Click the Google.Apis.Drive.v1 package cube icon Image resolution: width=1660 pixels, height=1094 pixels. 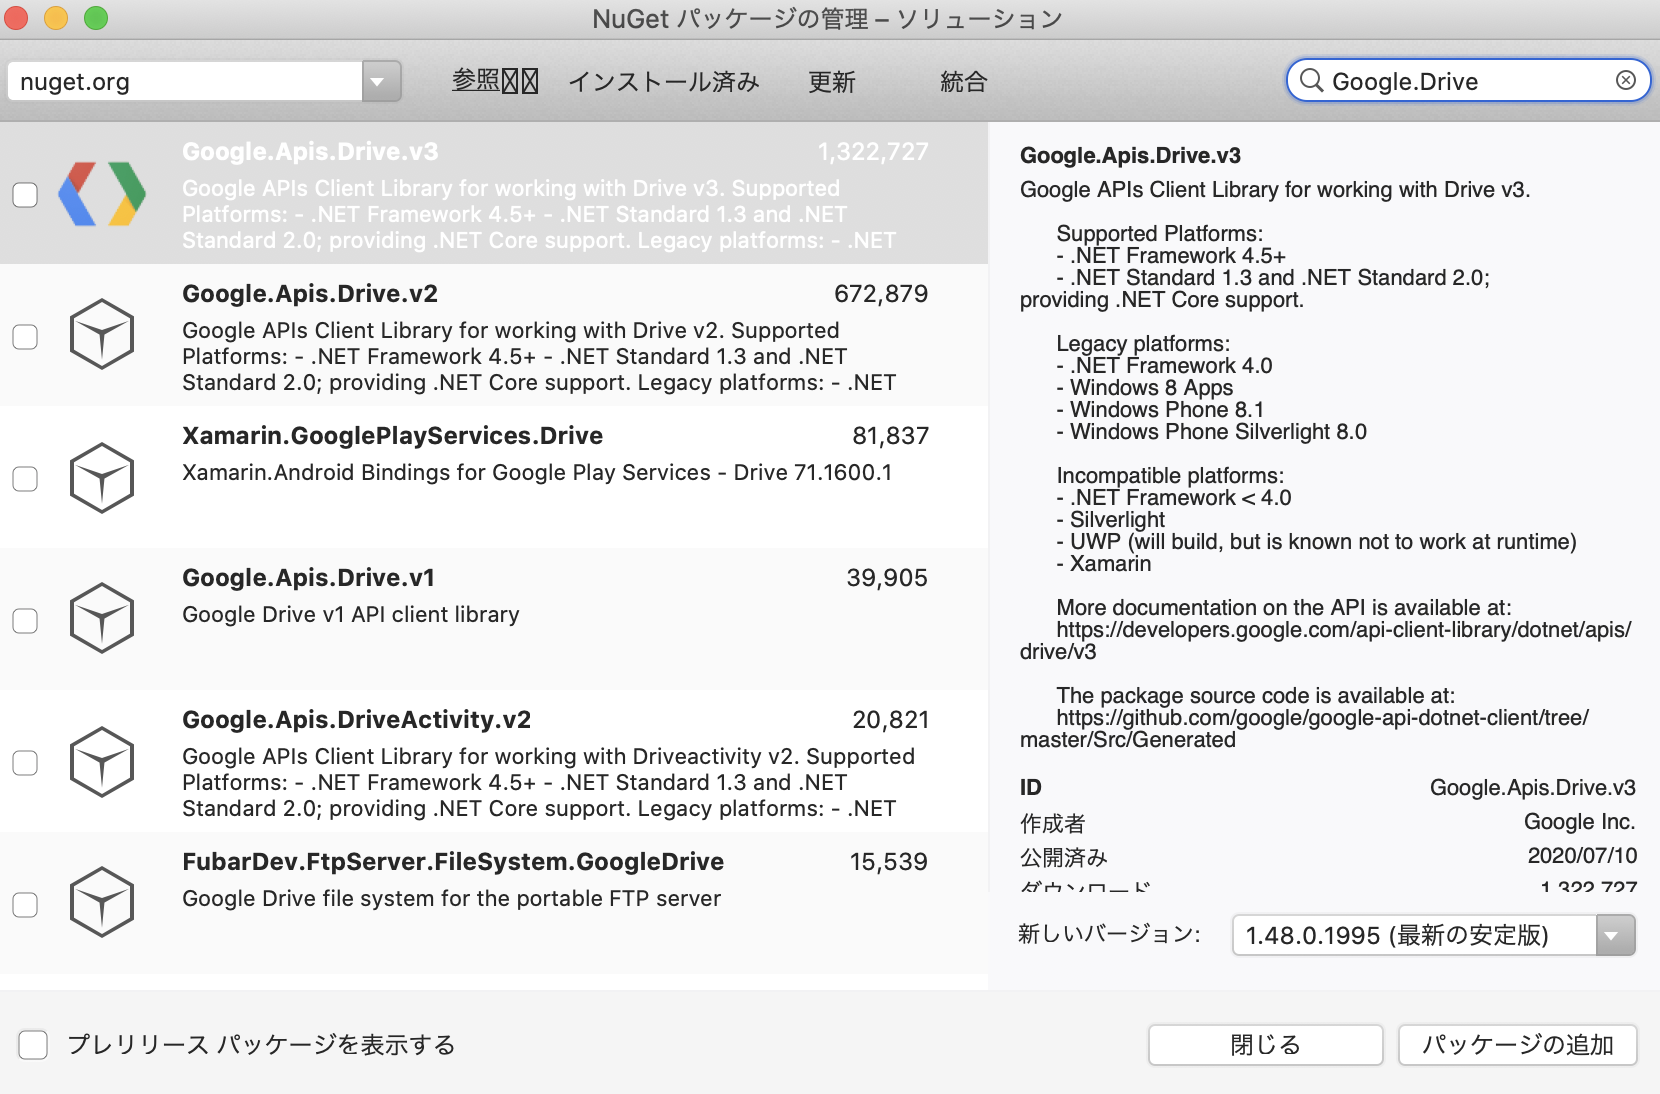pos(102,618)
